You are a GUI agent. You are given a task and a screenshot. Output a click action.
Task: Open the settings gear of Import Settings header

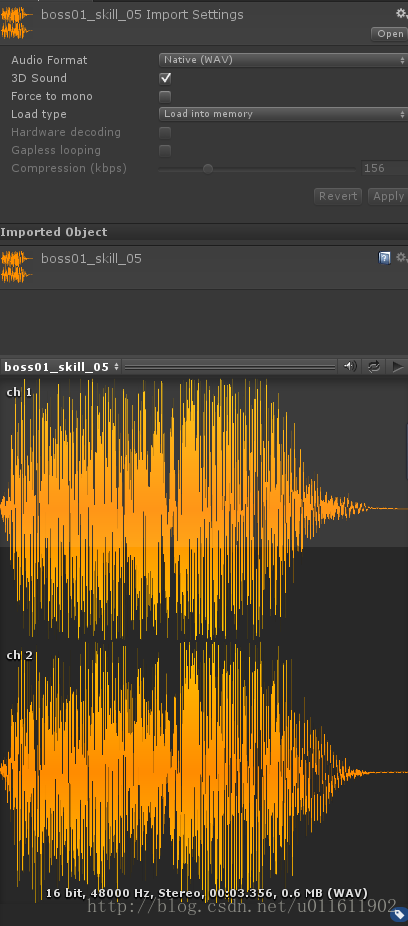click(402, 14)
